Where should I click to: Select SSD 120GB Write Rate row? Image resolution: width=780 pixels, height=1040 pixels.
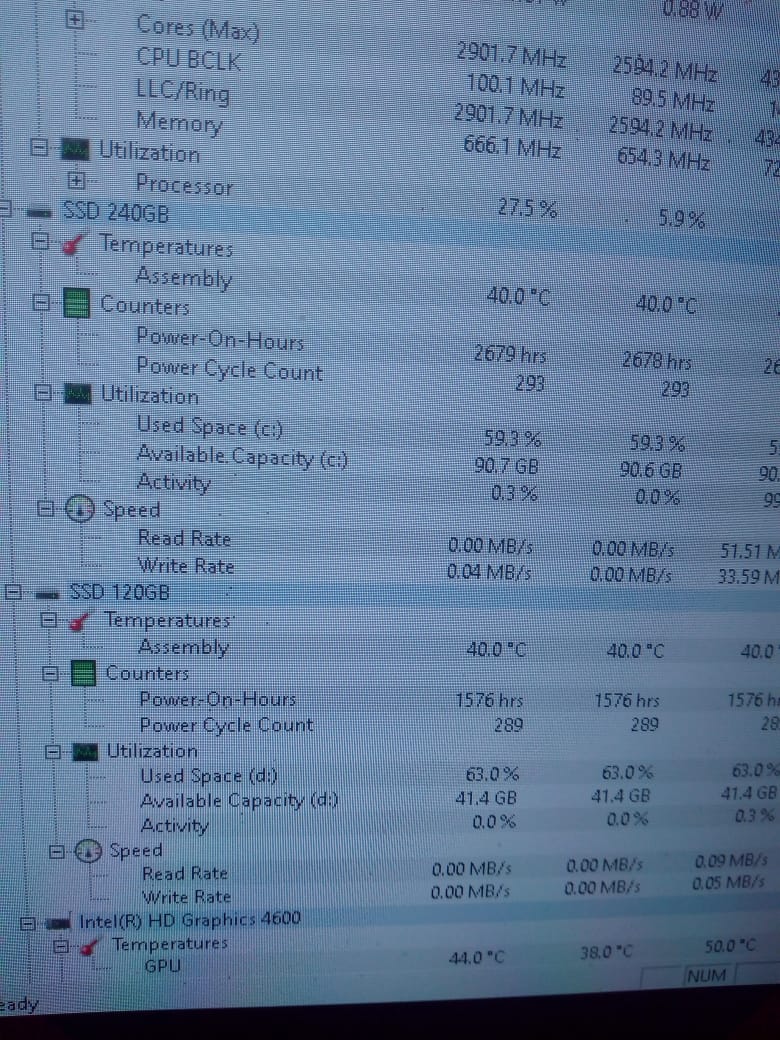tap(187, 897)
